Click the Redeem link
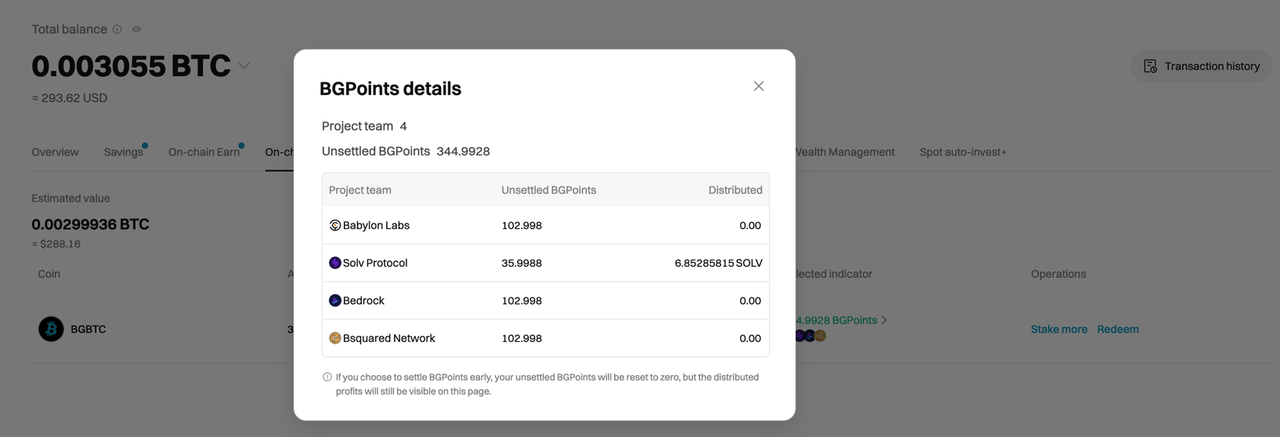Viewport: 1280px width, 437px height. coord(1118,329)
